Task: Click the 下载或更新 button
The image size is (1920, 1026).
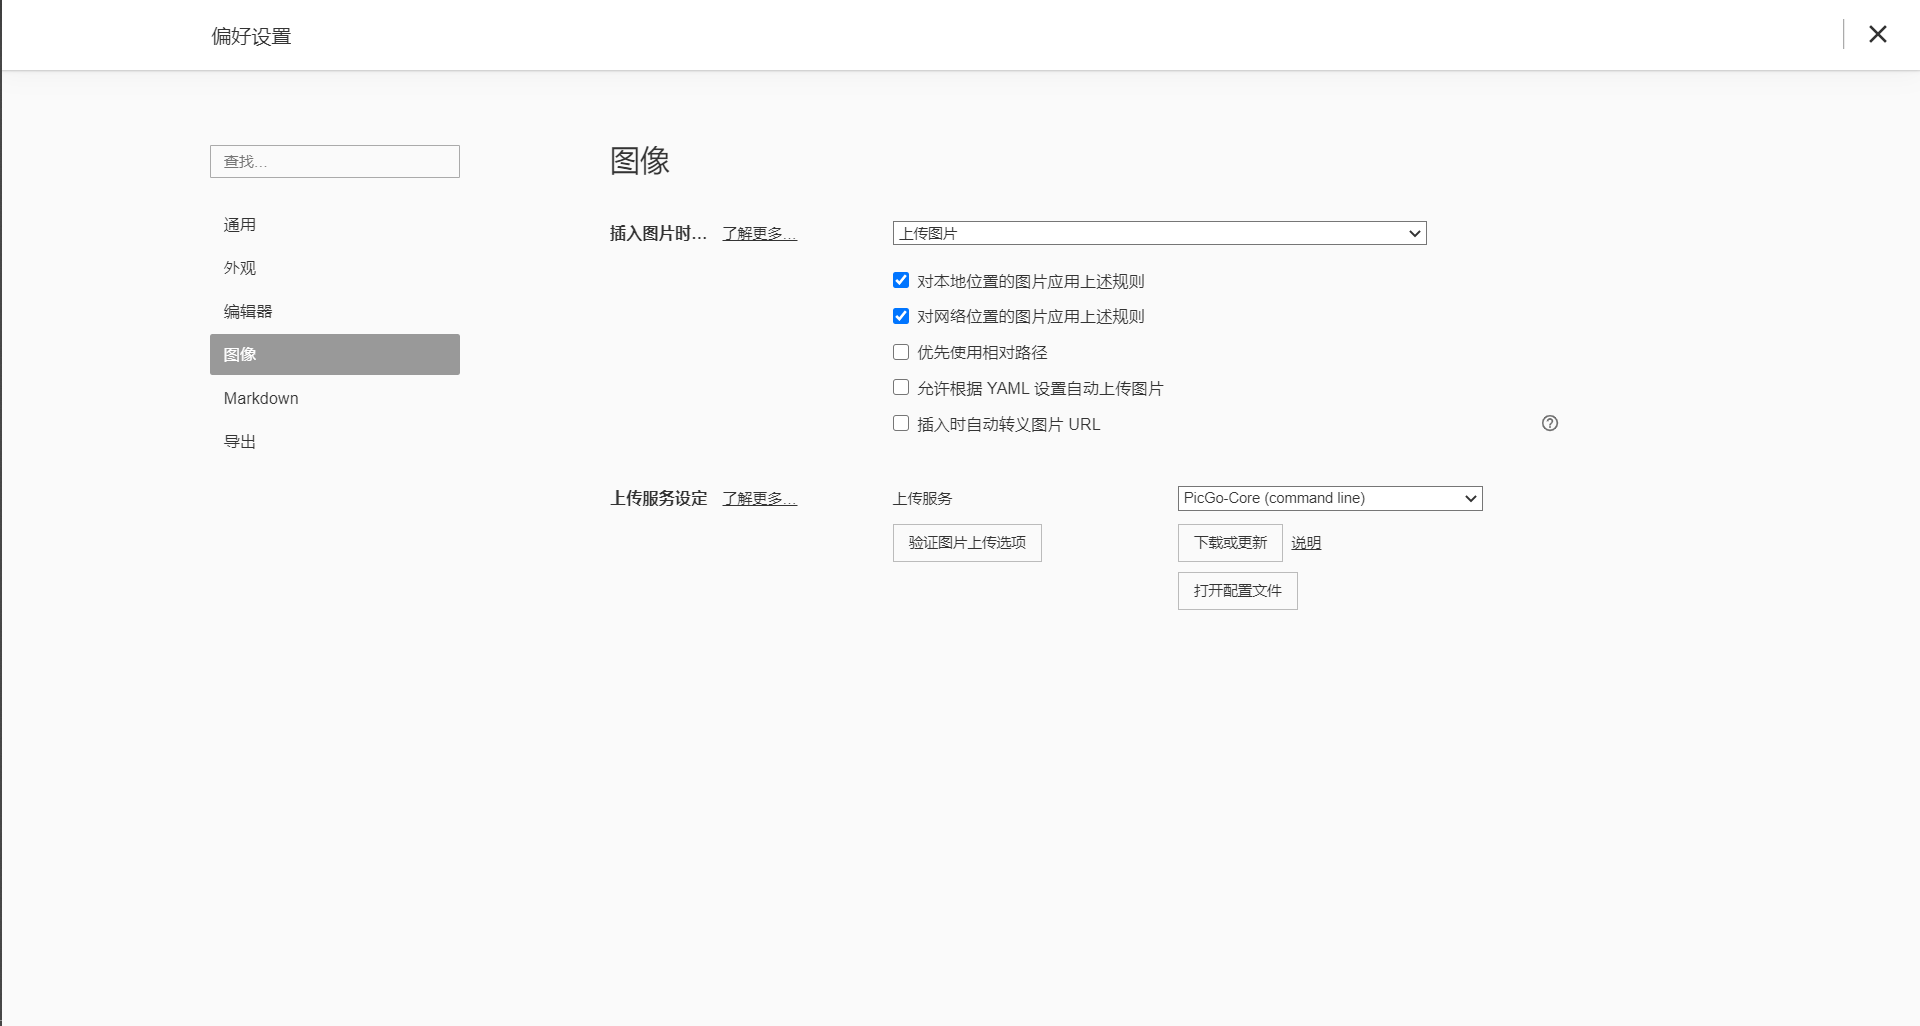Action: 1230,543
